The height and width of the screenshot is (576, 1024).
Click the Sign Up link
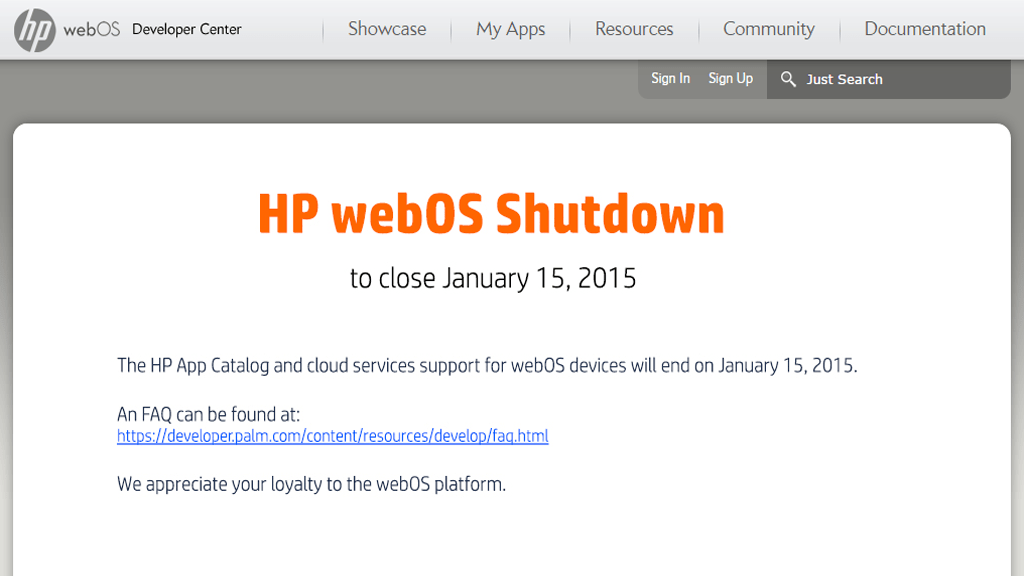click(731, 78)
